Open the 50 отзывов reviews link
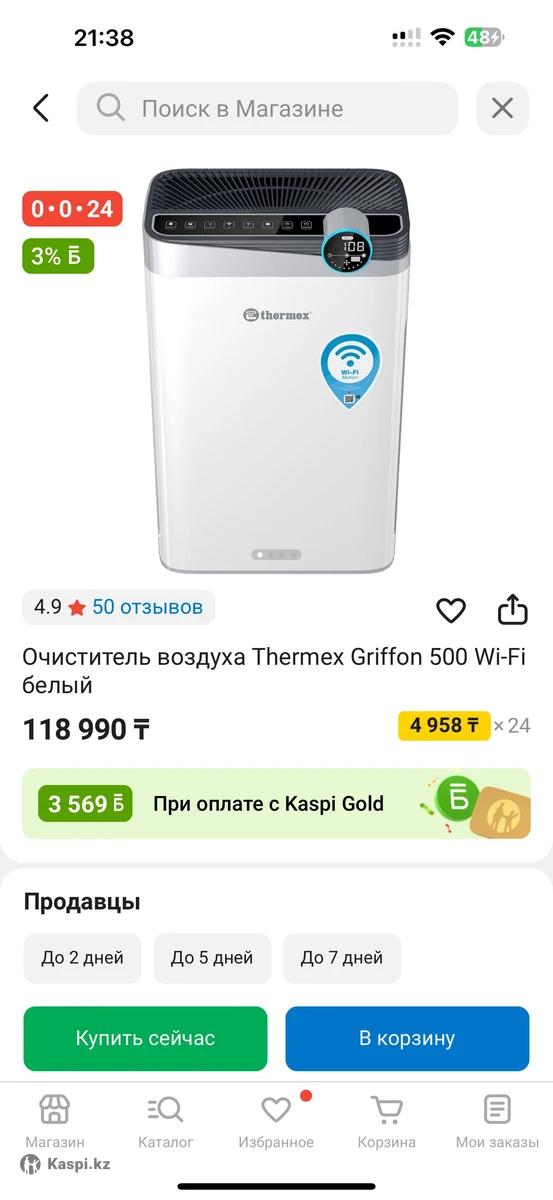Image resolution: width=553 pixels, height=1200 pixels. 148,606
